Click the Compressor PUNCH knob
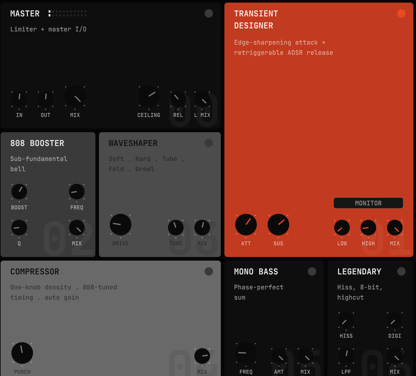The height and width of the screenshot is (376, 416). pos(22,353)
